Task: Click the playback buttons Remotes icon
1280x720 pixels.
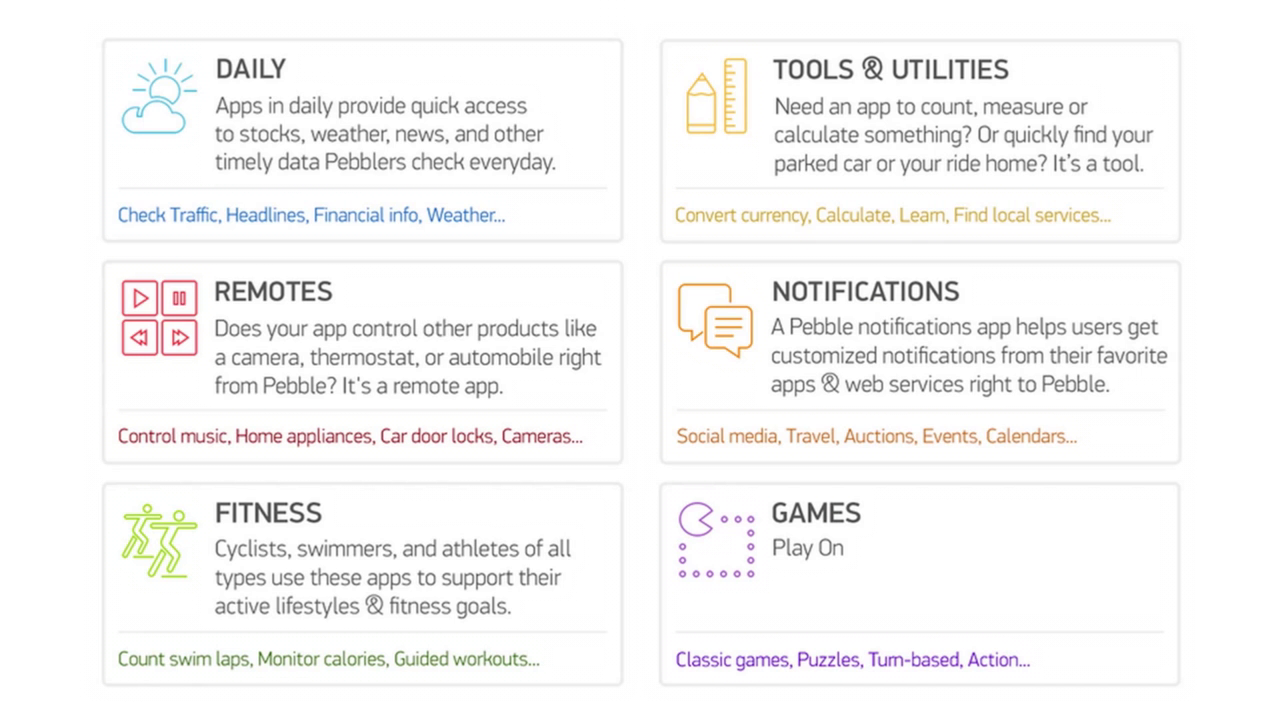Action: (159, 318)
